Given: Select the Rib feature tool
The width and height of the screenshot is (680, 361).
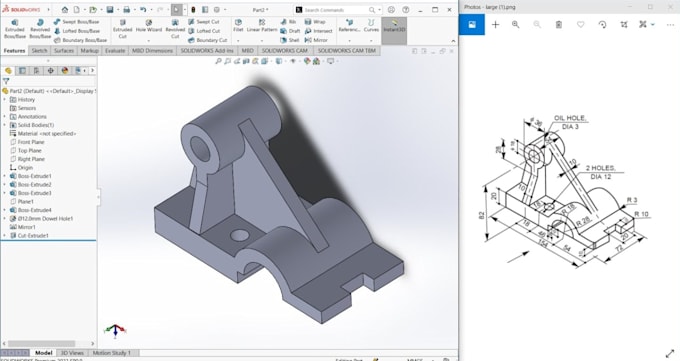Looking at the screenshot, I should pos(288,22).
